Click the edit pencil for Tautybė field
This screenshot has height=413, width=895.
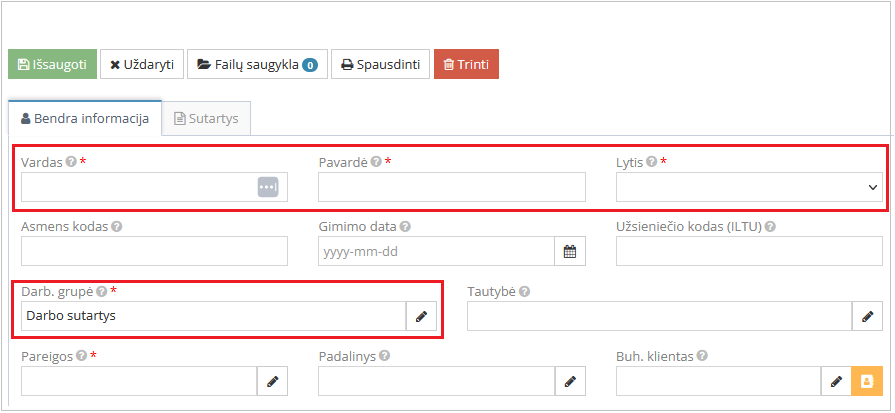coord(867,316)
